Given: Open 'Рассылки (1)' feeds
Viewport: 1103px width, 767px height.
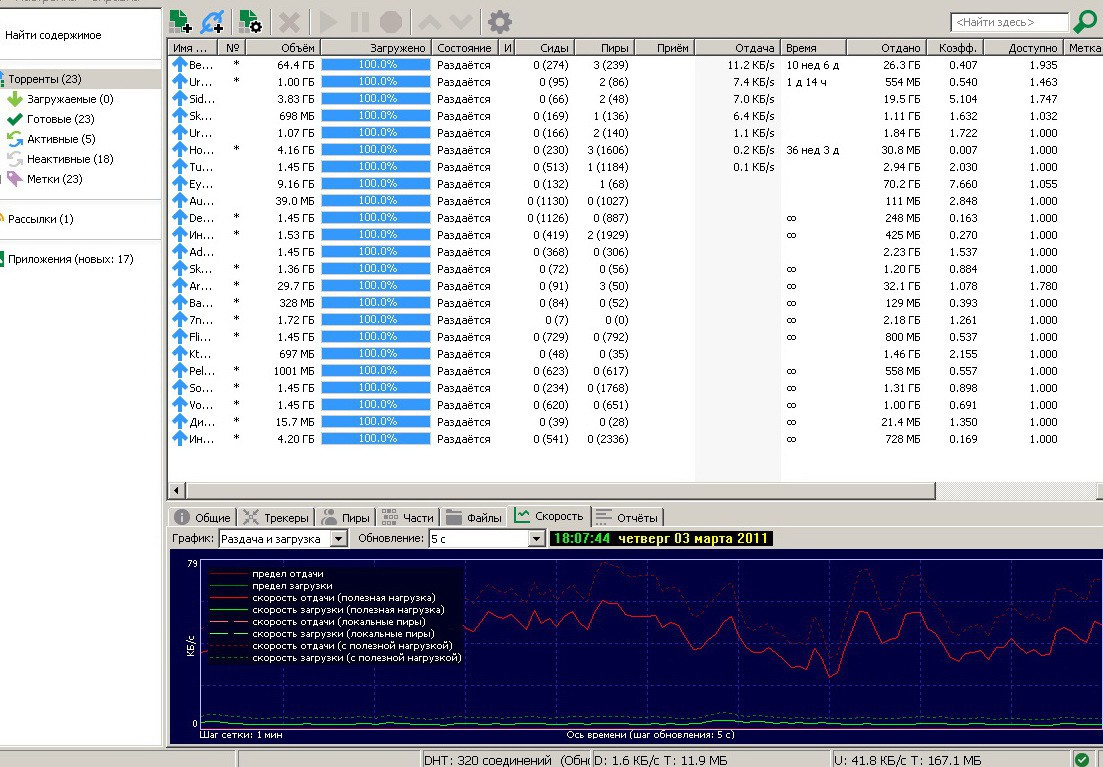Looking at the screenshot, I should pos(40,219).
